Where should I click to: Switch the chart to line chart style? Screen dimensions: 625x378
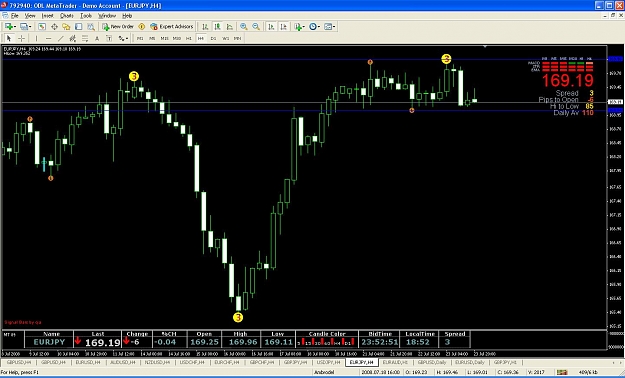[230, 26]
